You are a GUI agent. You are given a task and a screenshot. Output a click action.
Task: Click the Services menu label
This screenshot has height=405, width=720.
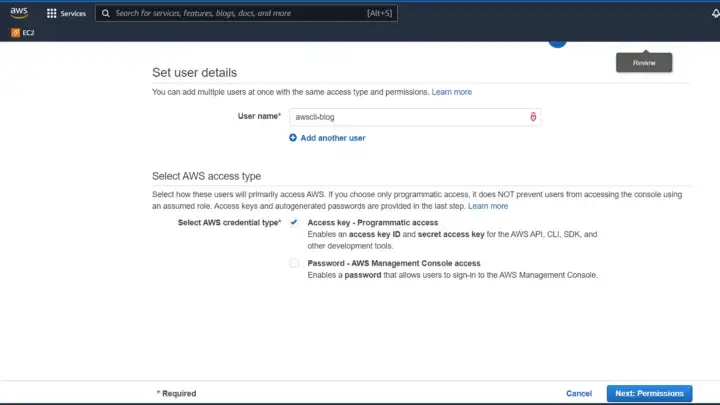coord(73,14)
